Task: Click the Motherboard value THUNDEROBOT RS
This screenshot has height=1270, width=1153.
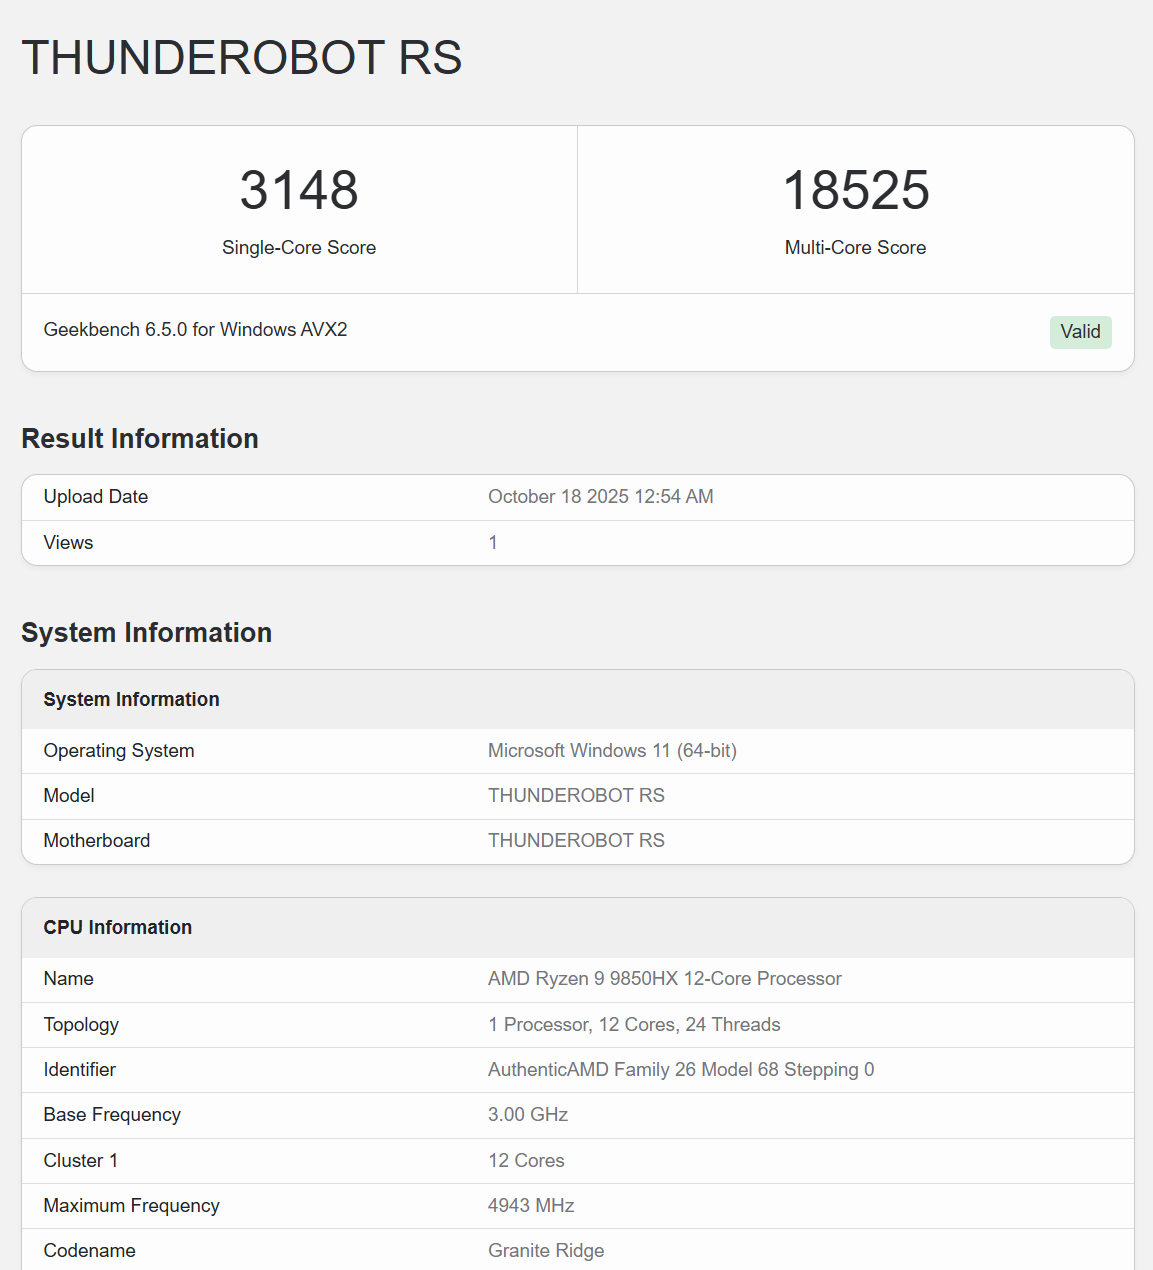Action: tap(576, 841)
